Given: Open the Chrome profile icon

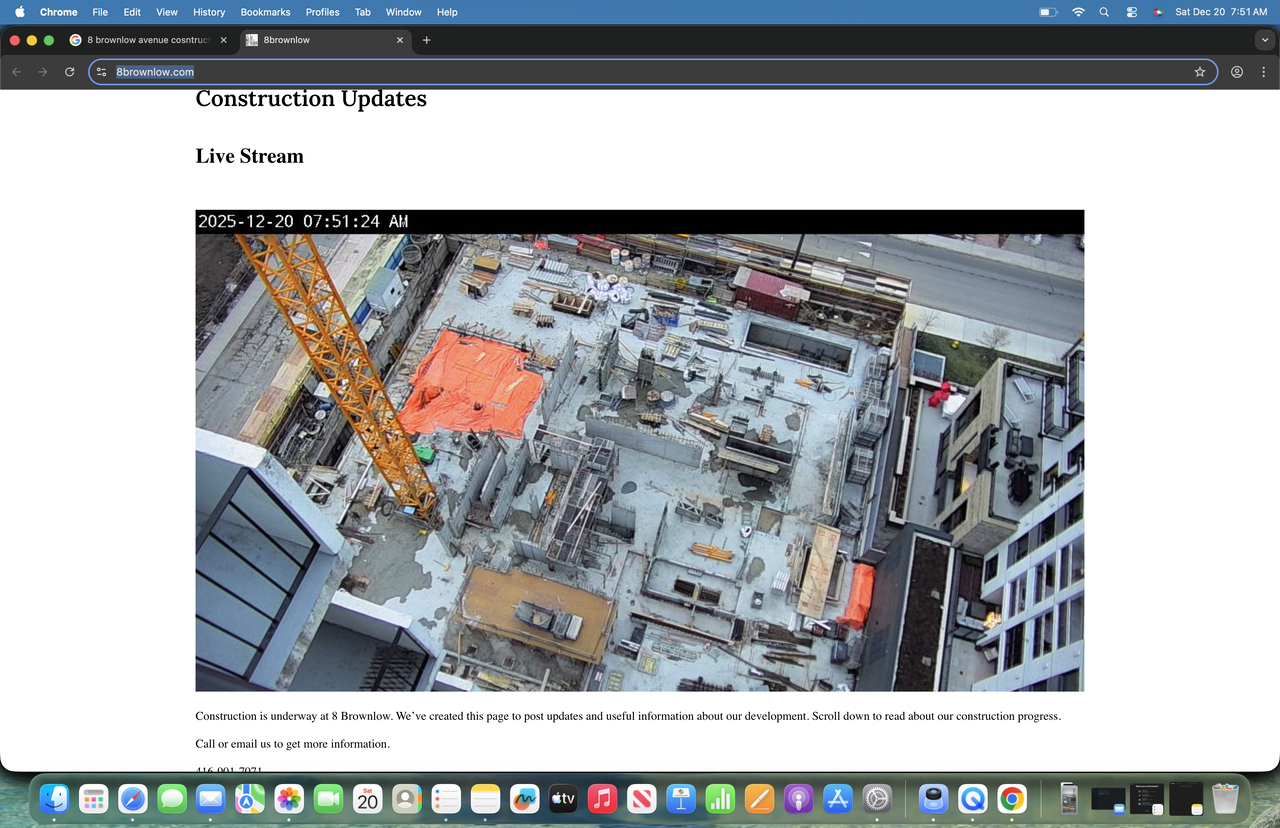Looking at the screenshot, I should tap(1237, 72).
